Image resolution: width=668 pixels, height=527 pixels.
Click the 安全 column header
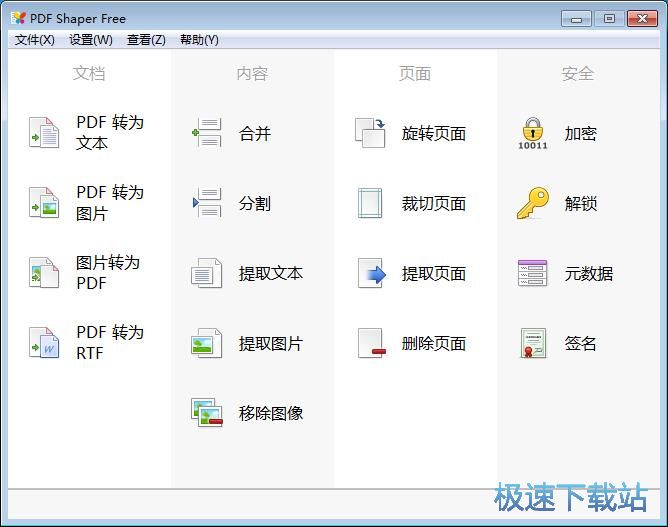pyautogui.click(x=578, y=73)
